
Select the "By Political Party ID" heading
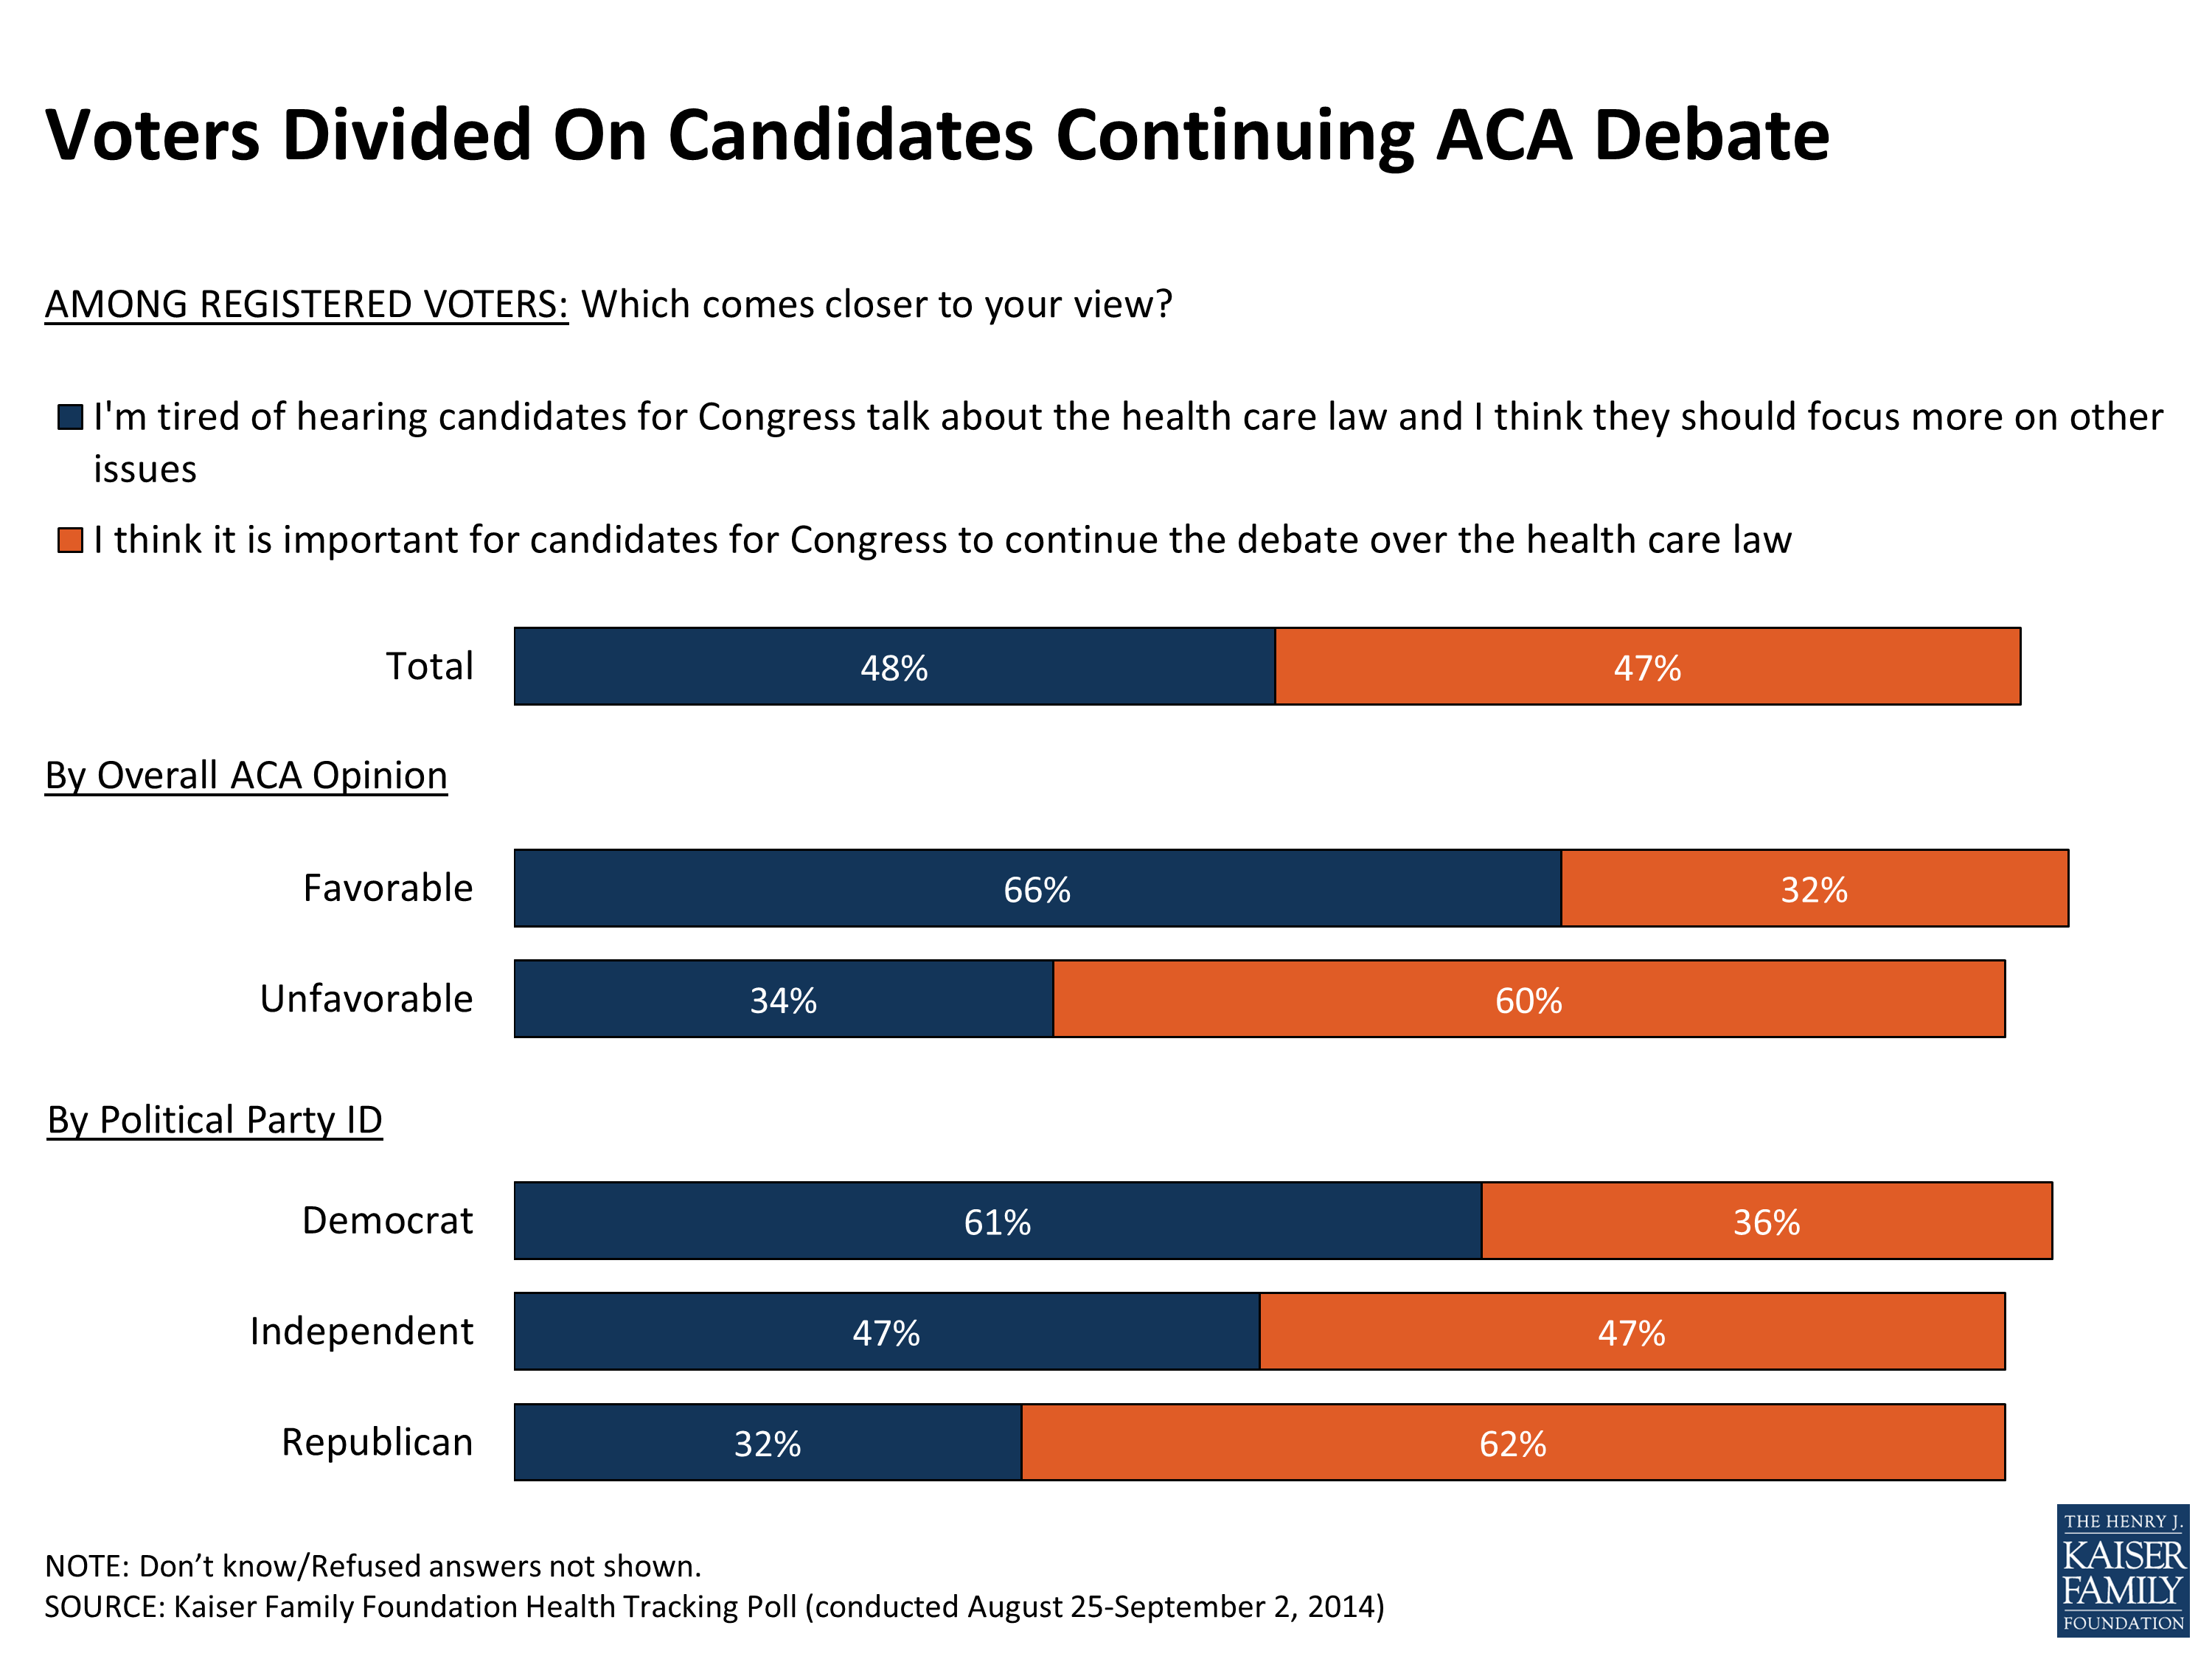(214, 1120)
